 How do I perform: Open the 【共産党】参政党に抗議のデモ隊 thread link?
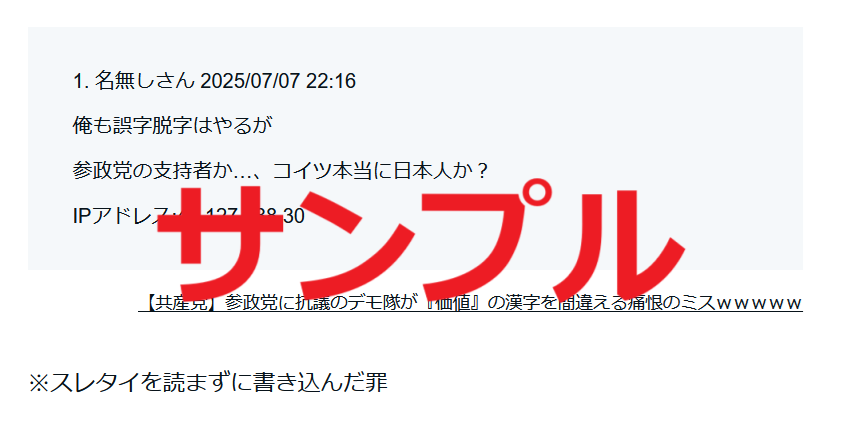(470, 303)
